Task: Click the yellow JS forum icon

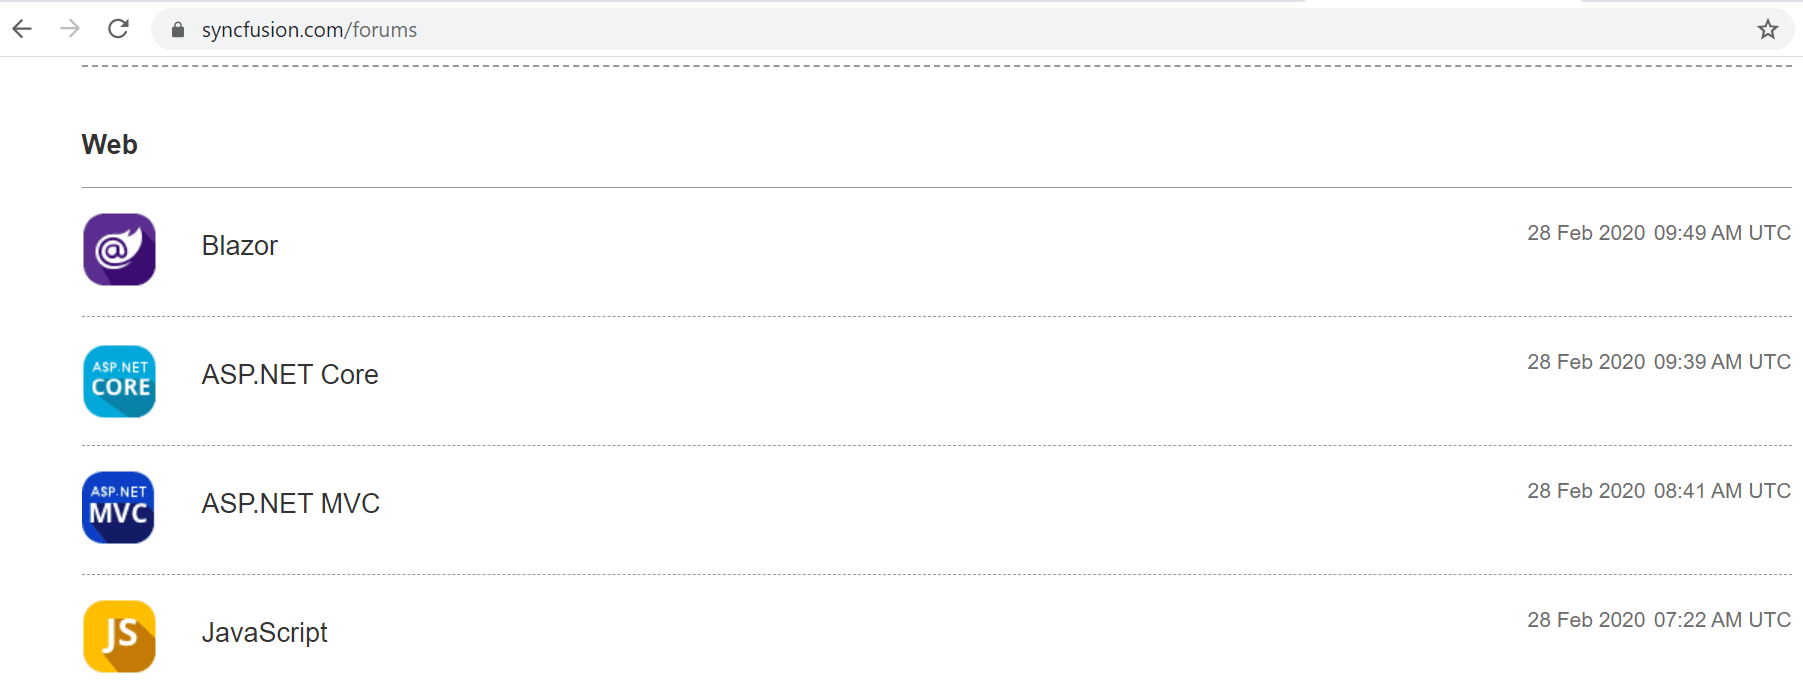Action: coord(119,636)
